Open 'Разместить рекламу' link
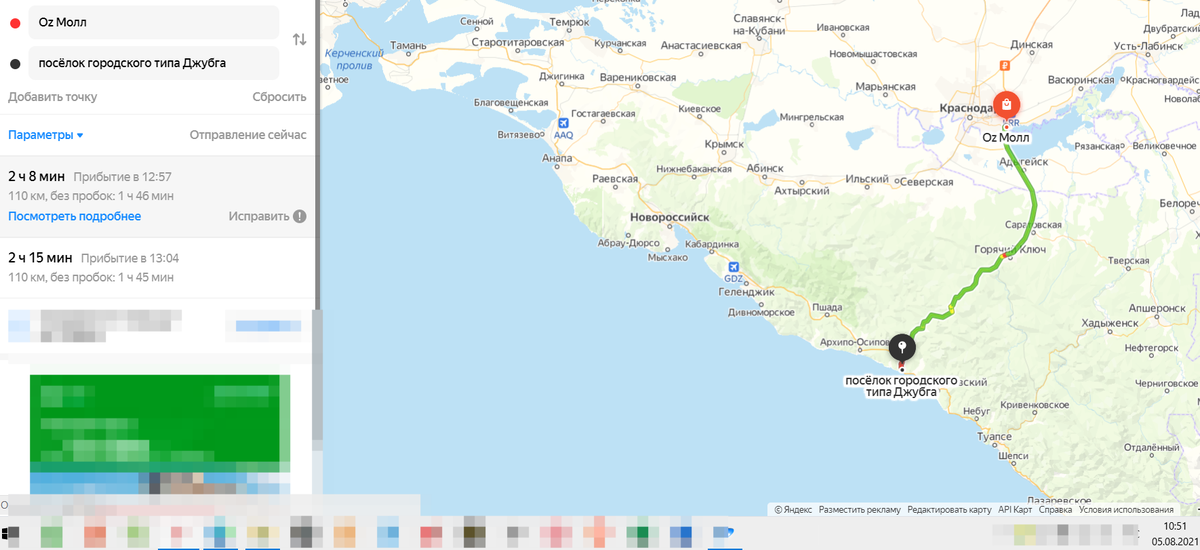Viewport: 1200px width, 550px height. (859, 510)
